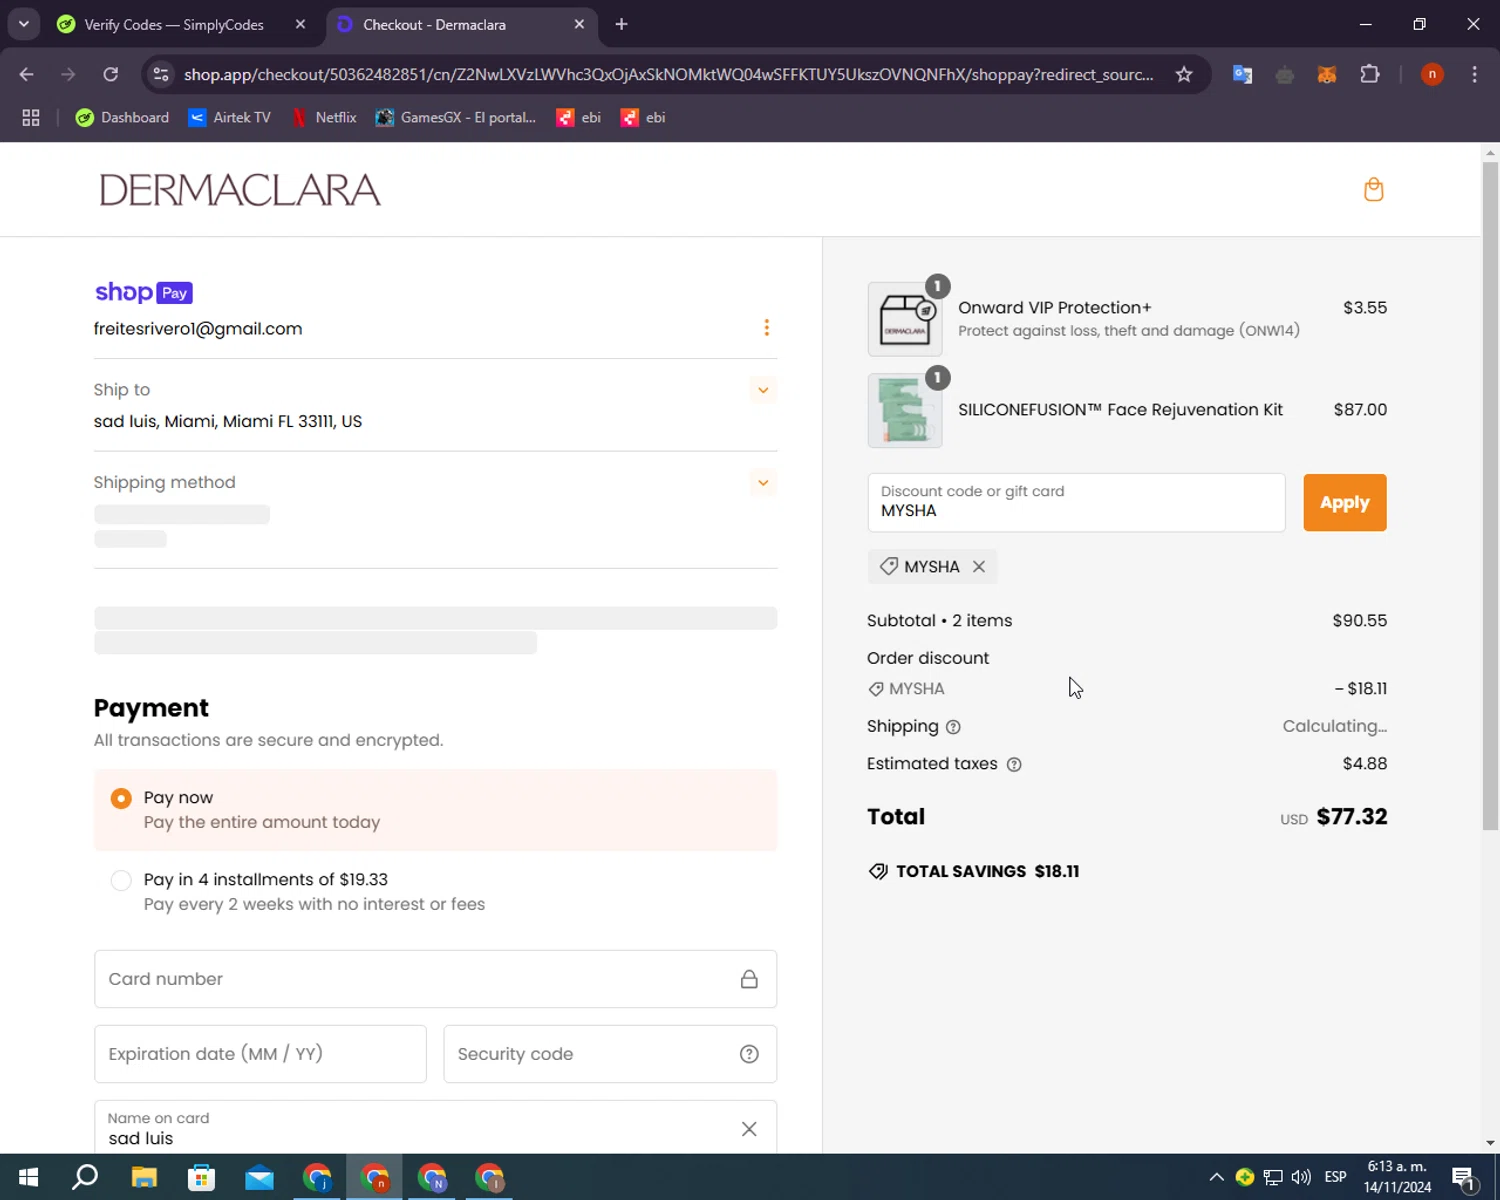View site information icon in address bar

tap(161, 74)
